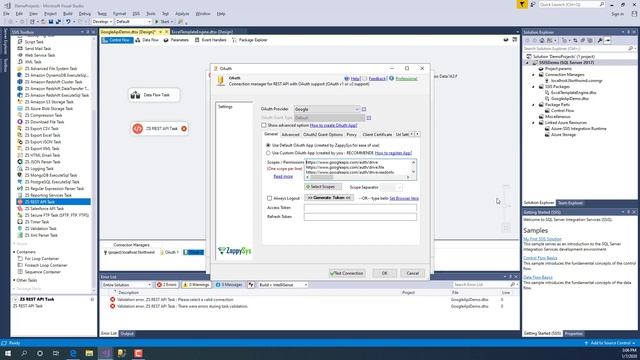640x360 pixels.
Task: Switch to OAuth2 Grant Options tab
Action: (323, 135)
